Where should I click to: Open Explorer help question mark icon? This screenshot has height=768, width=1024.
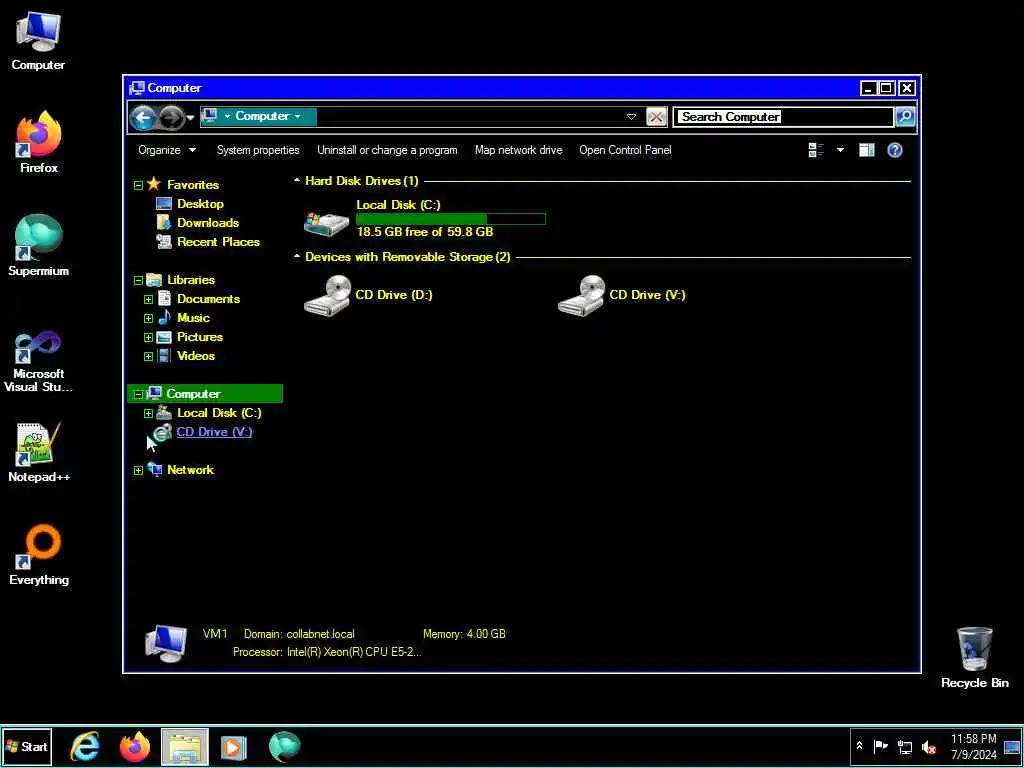tap(895, 150)
